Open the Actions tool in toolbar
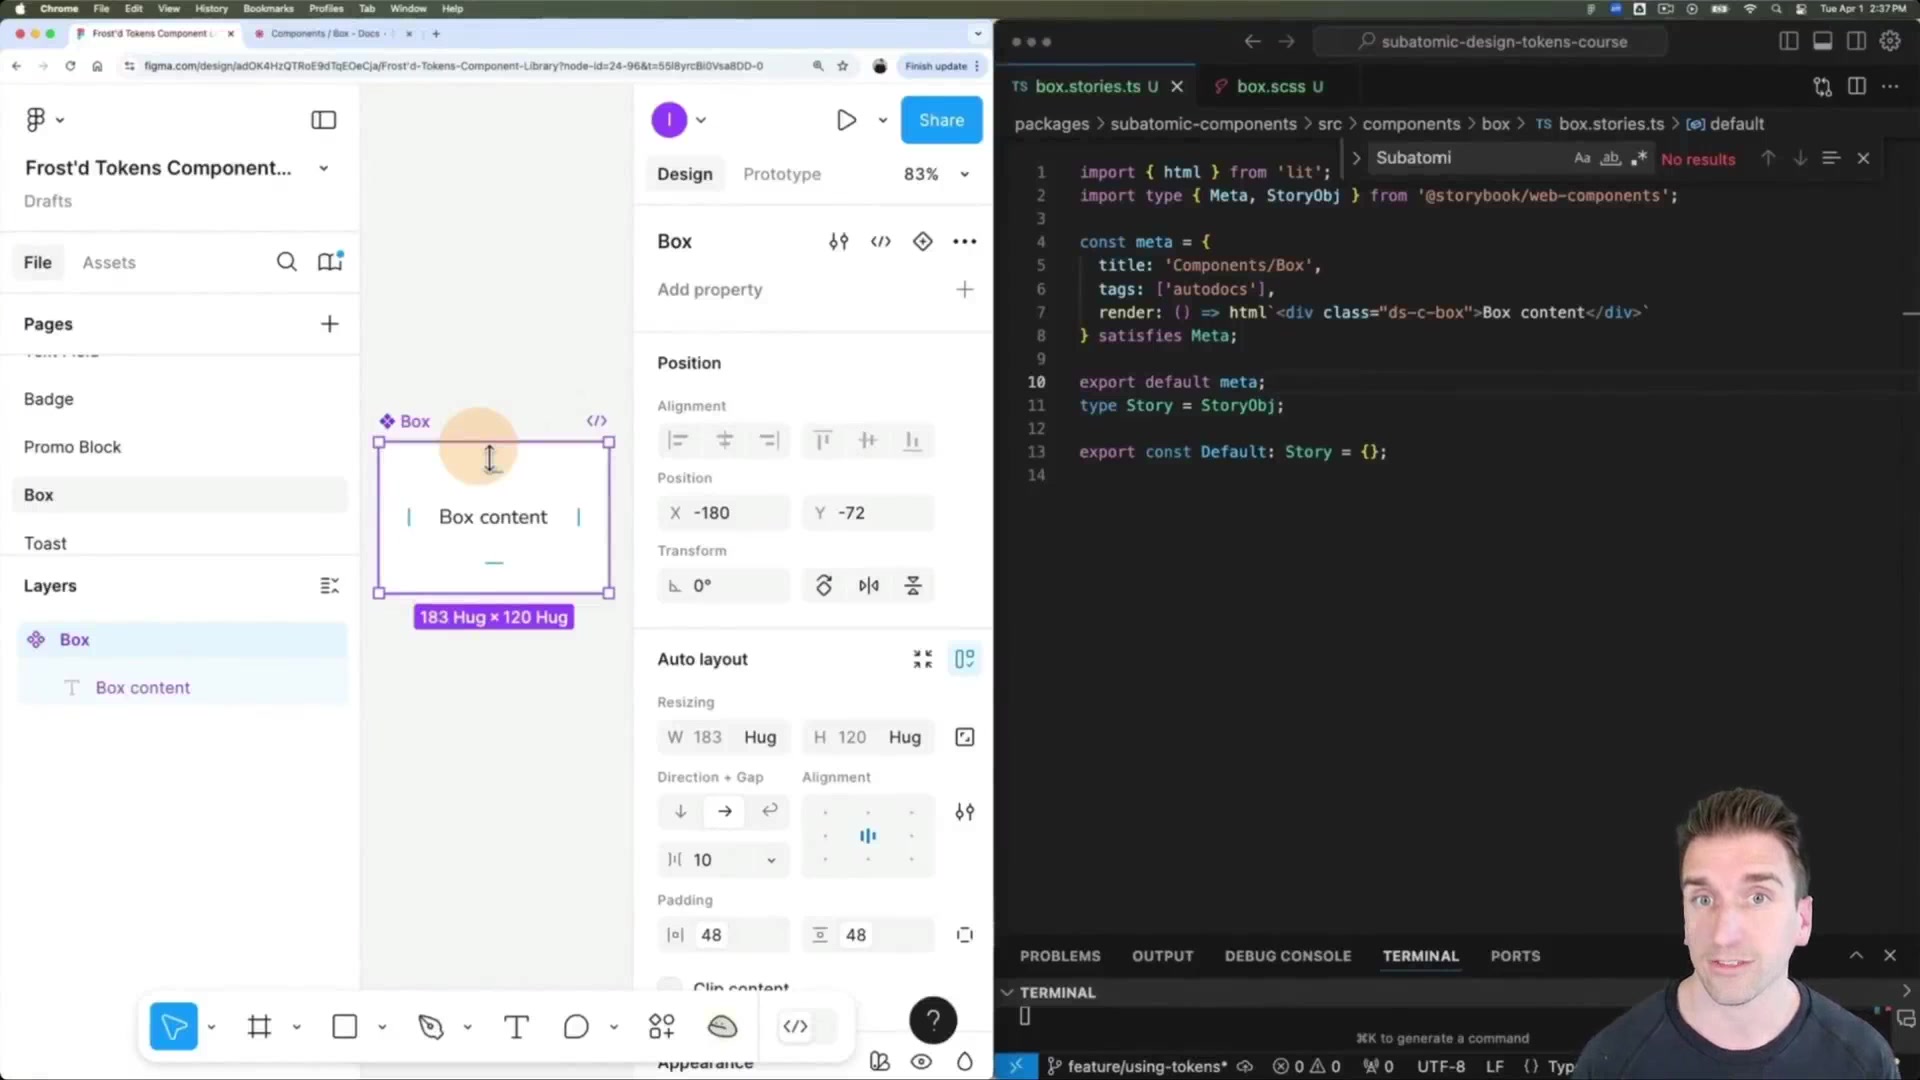This screenshot has width=1920, height=1080. (661, 1026)
